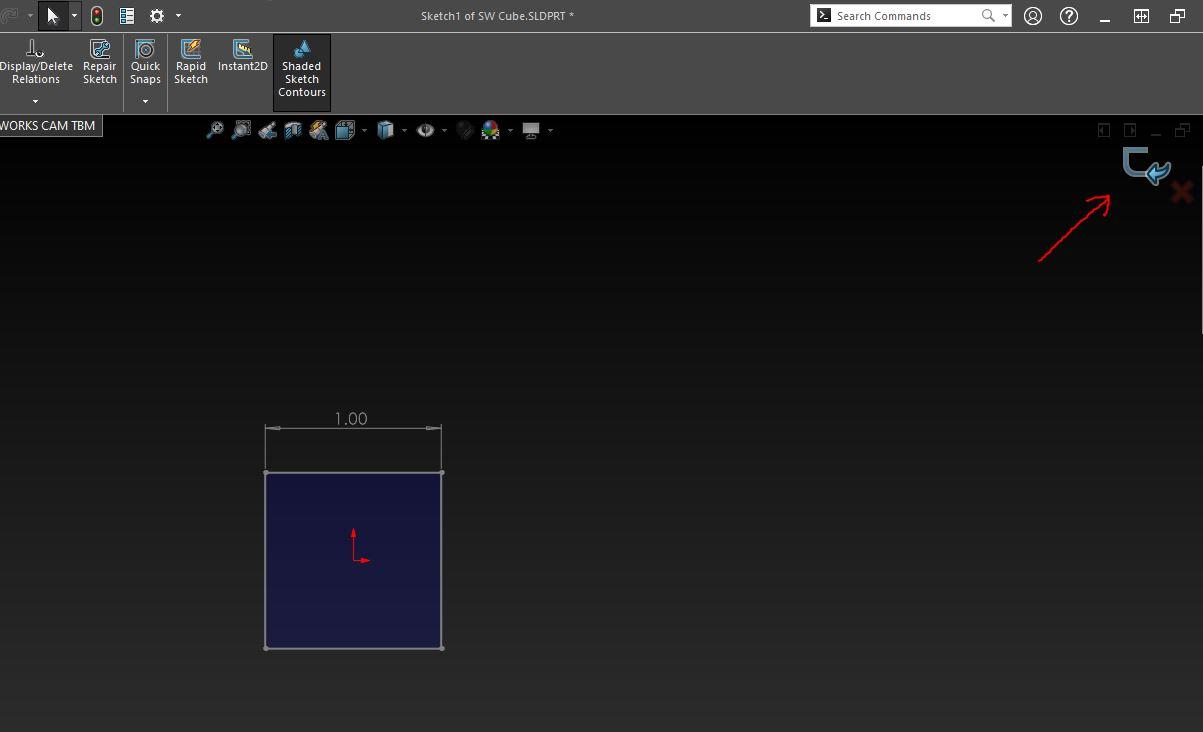The image size is (1203, 732).
Task: Click the tile windows icon in title bar
Action: (1141, 16)
